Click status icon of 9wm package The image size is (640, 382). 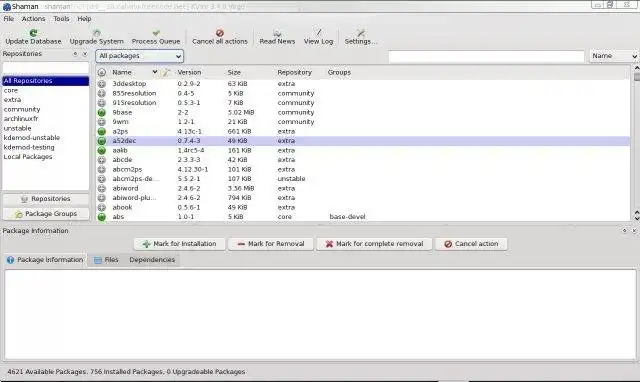point(102,122)
